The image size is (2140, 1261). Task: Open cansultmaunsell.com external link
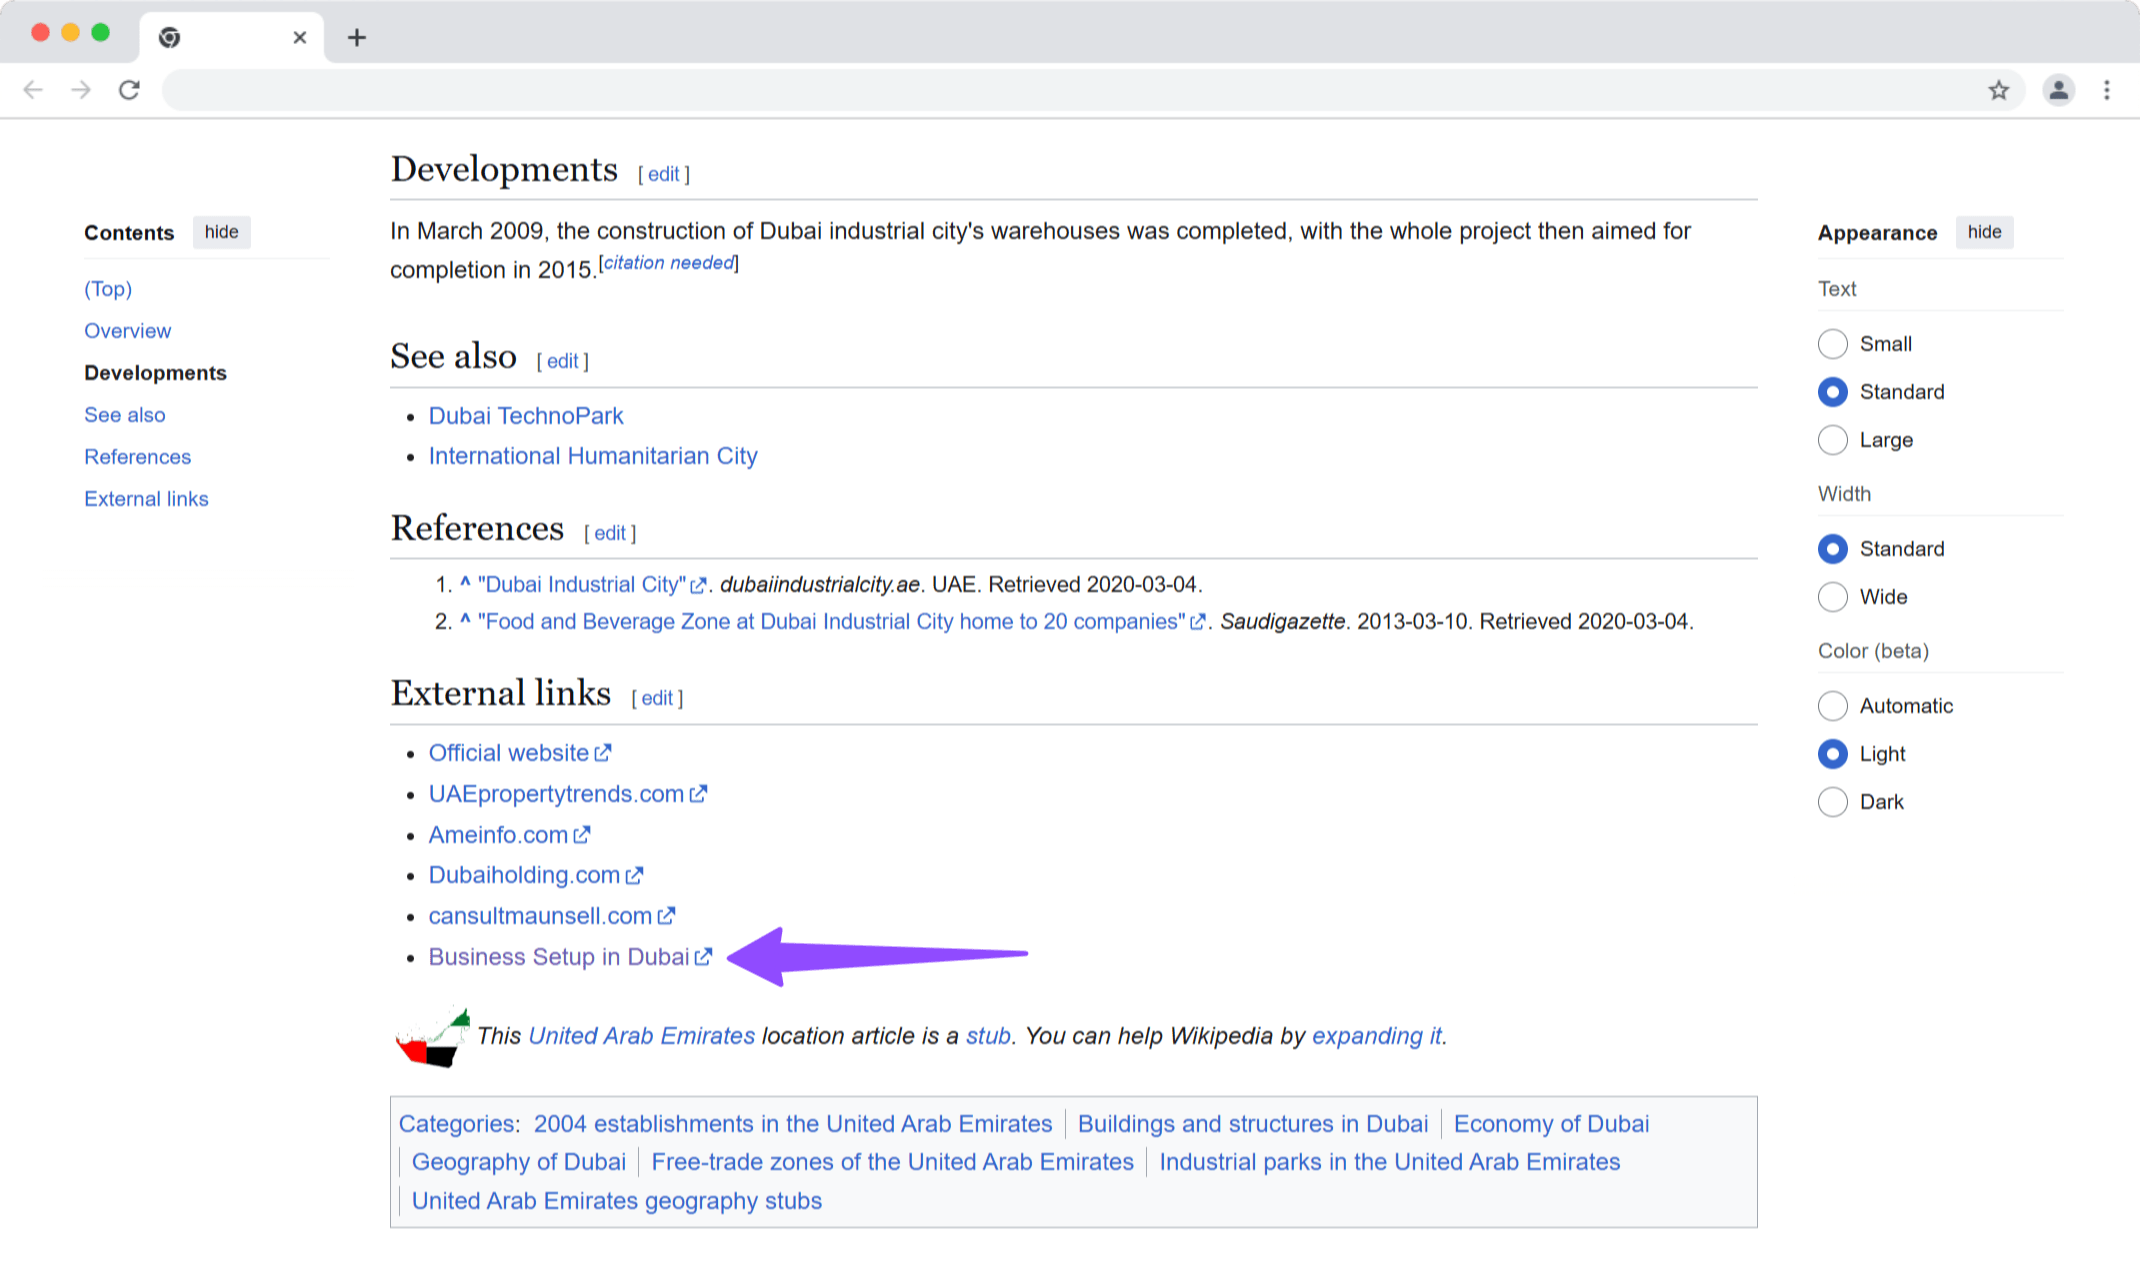coord(540,916)
